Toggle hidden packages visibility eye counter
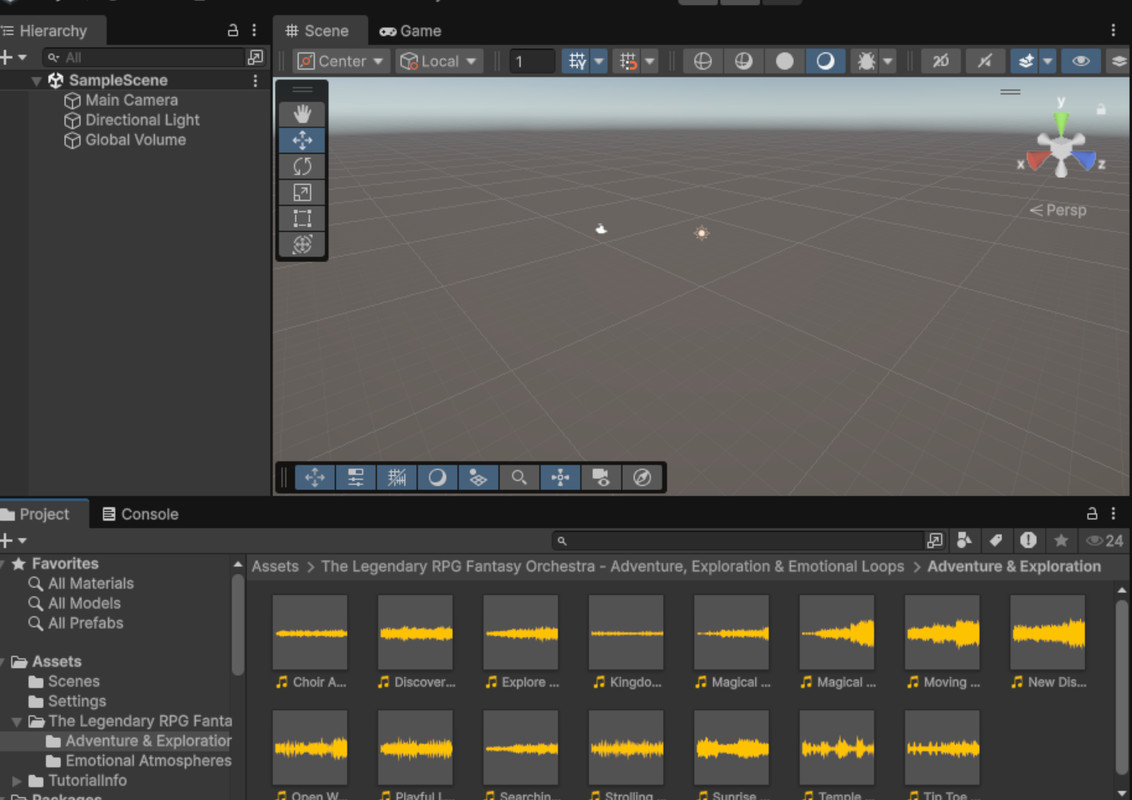This screenshot has height=800, width=1132. click(x=1105, y=540)
